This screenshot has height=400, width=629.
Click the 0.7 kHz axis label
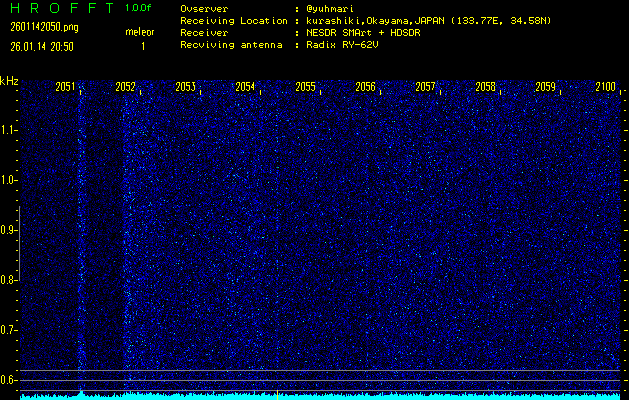click(x=8, y=330)
